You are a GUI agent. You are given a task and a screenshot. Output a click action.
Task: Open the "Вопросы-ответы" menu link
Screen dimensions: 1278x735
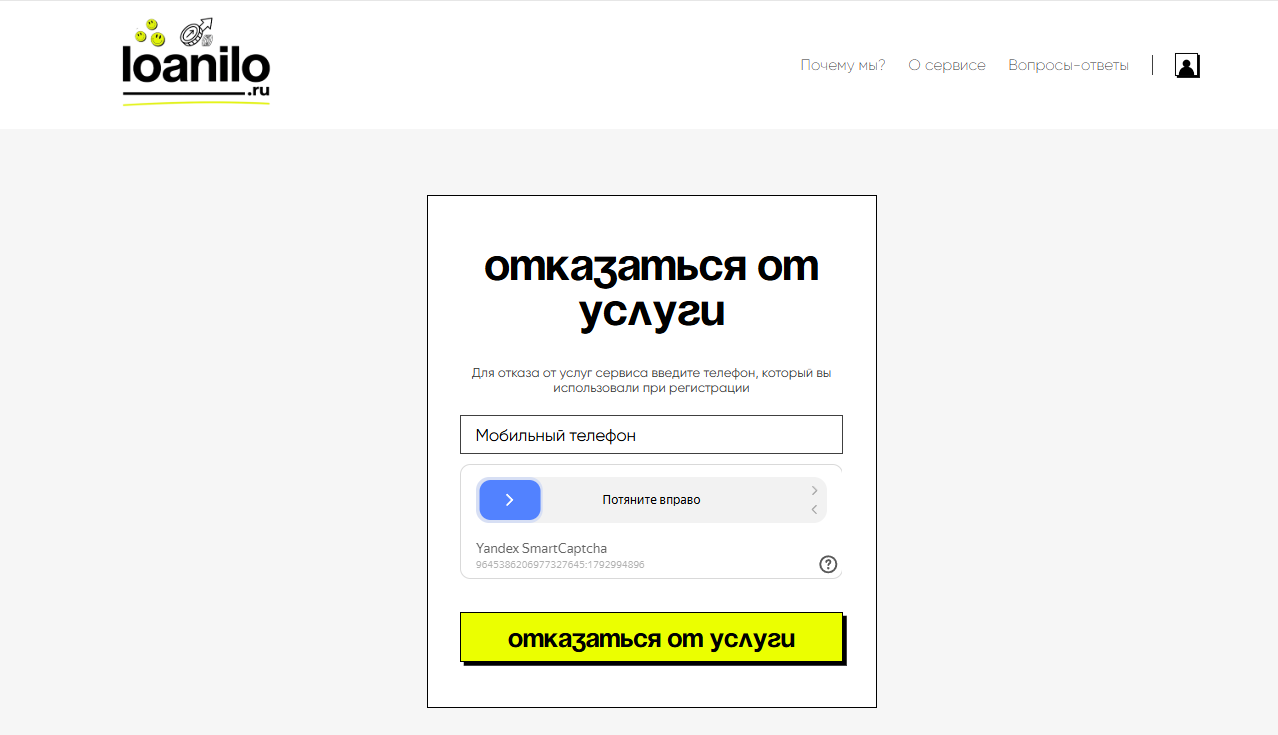(1068, 65)
